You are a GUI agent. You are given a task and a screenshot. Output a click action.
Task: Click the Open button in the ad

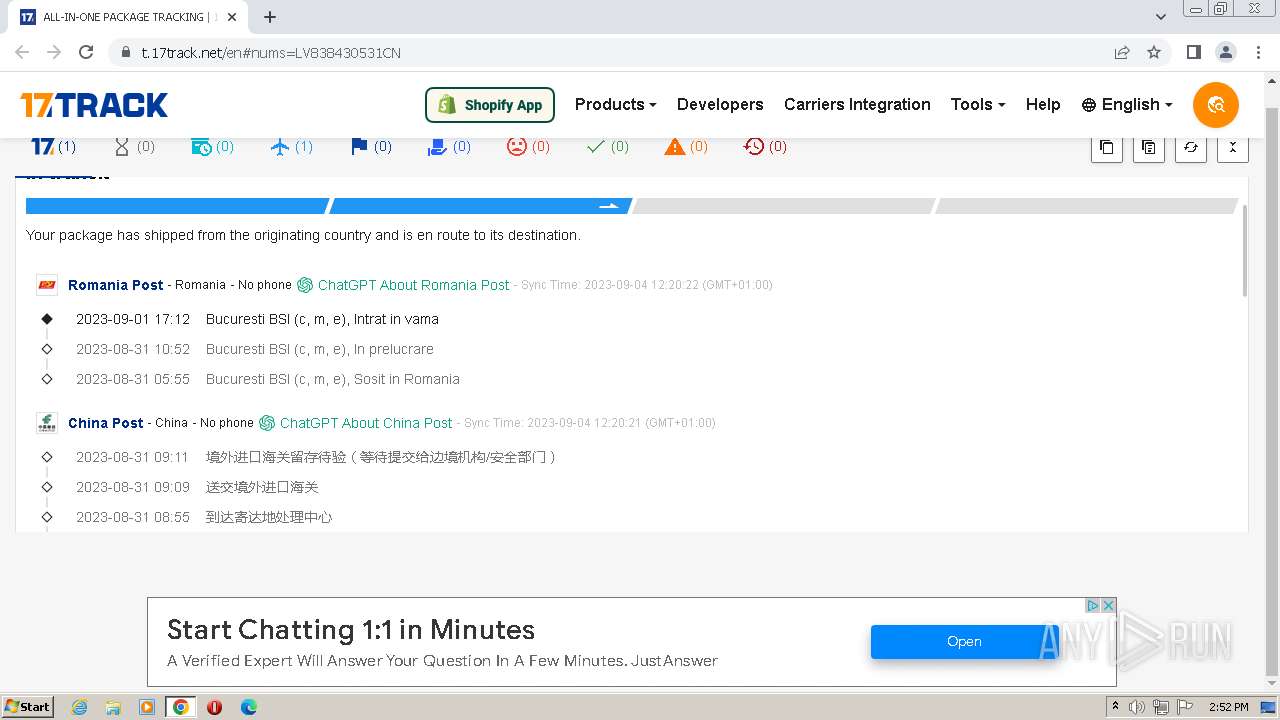tap(964, 642)
